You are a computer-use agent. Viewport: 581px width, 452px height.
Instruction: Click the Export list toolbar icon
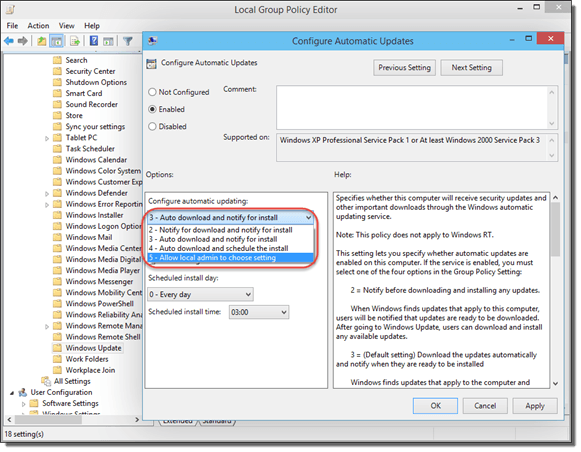click(x=75, y=41)
